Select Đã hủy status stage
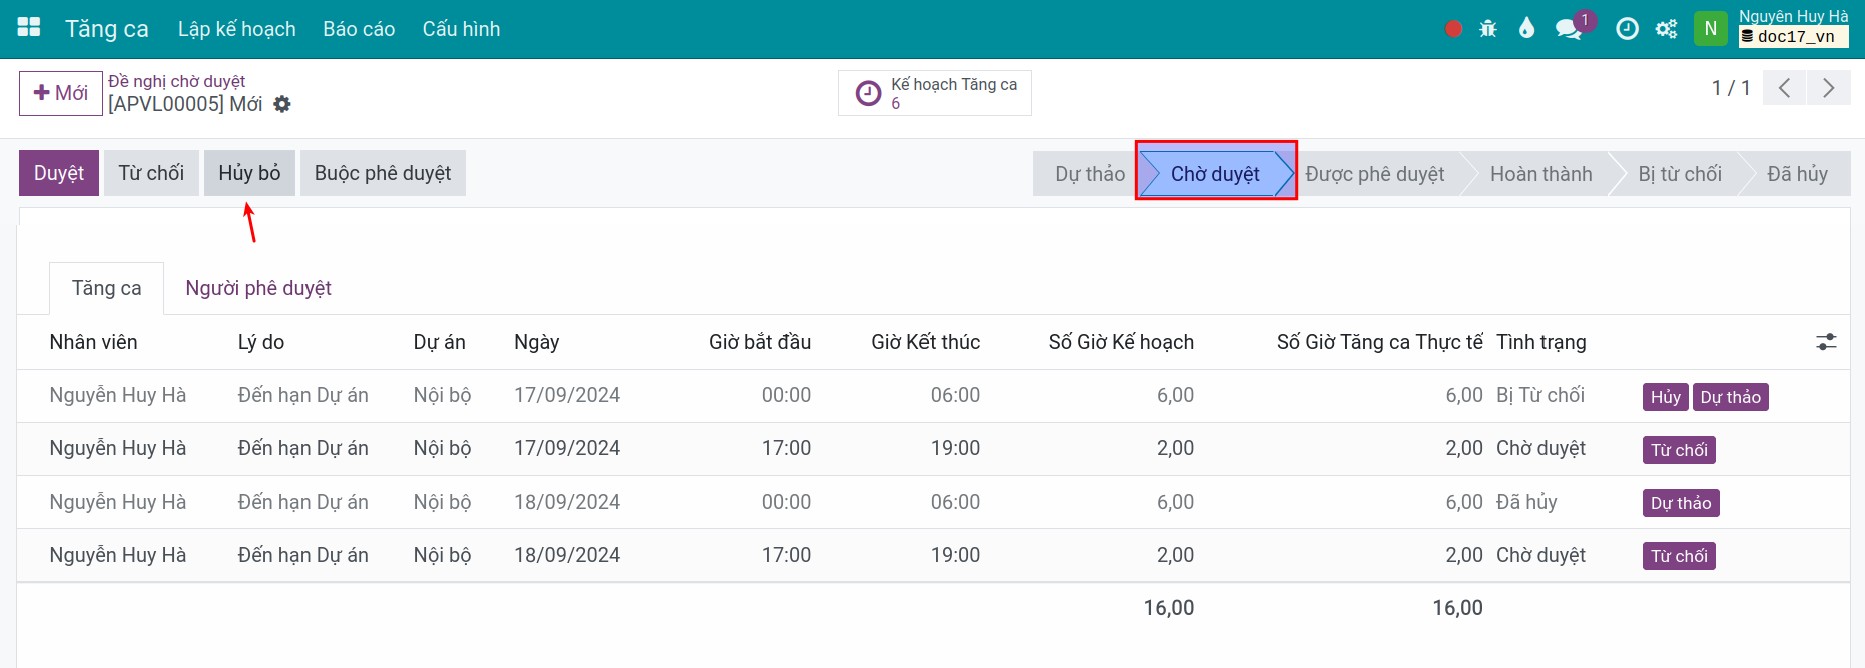The width and height of the screenshot is (1865, 668). point(1797,174)
